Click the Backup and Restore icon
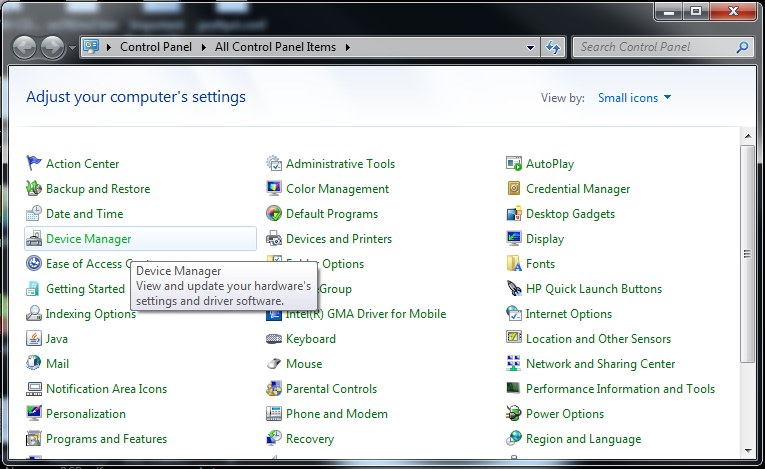This screenshot has width=765, height=469. [x=34, y=188]
